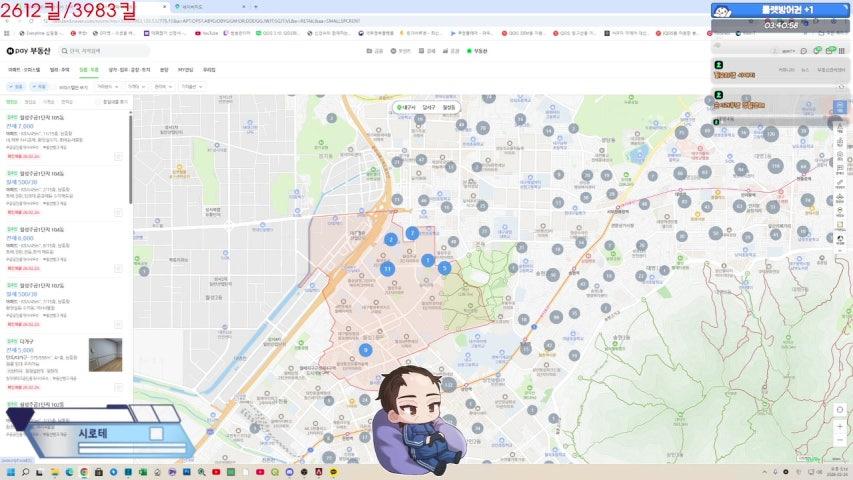
Task: Switch to the 아파트·오피스텔 tab
Action: click(24, 70)
